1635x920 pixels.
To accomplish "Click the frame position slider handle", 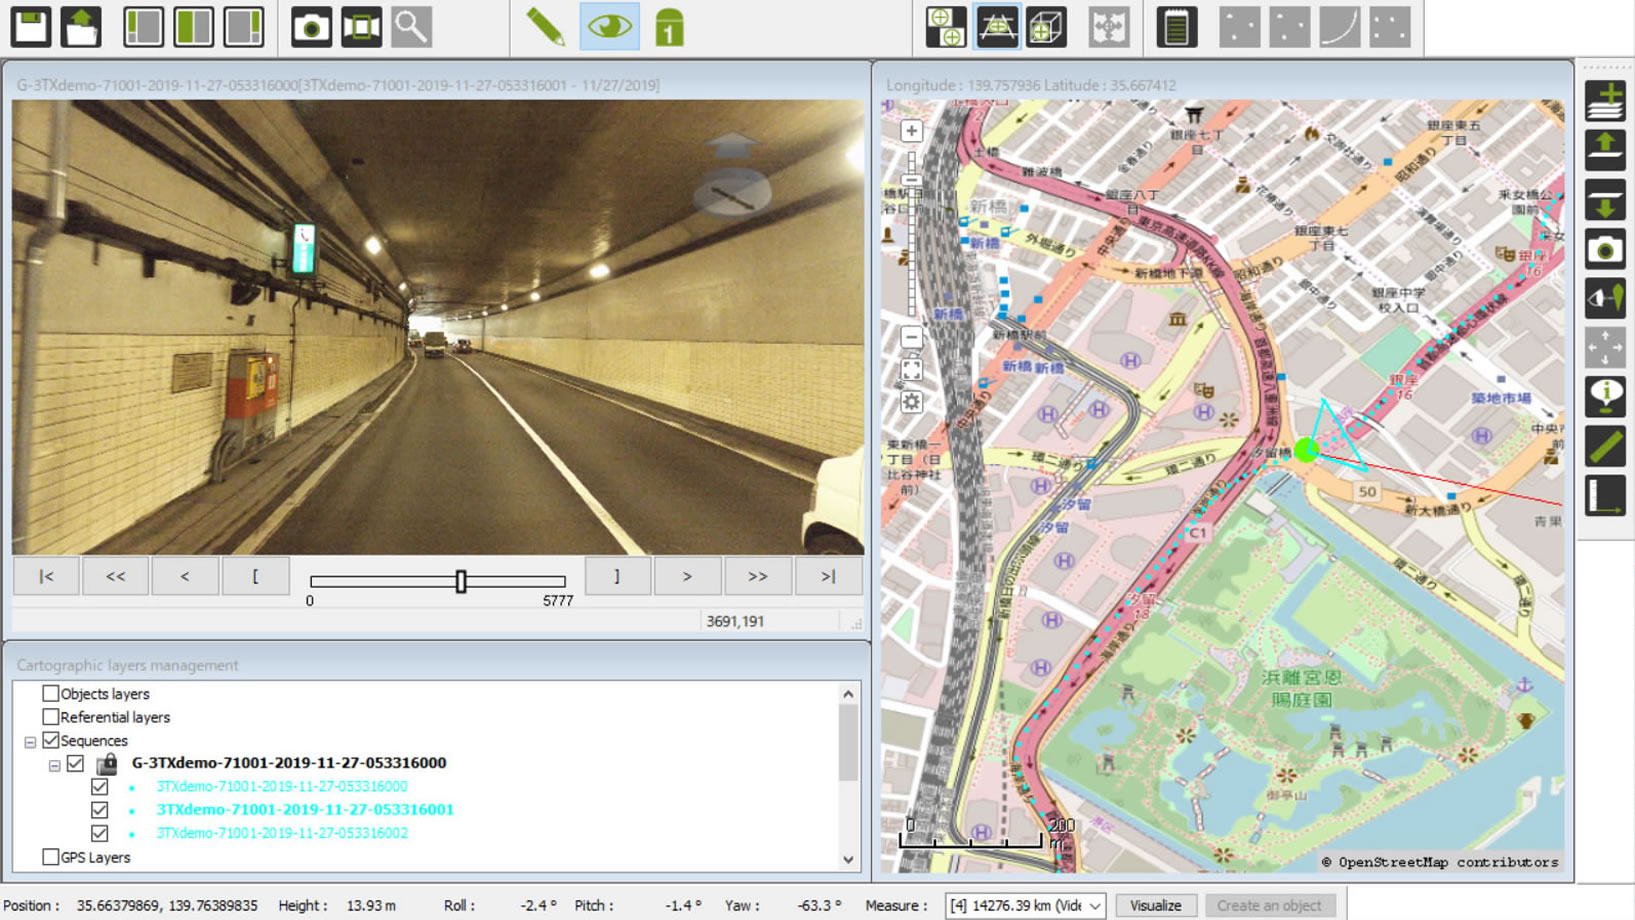I will [x=461, y=581].
